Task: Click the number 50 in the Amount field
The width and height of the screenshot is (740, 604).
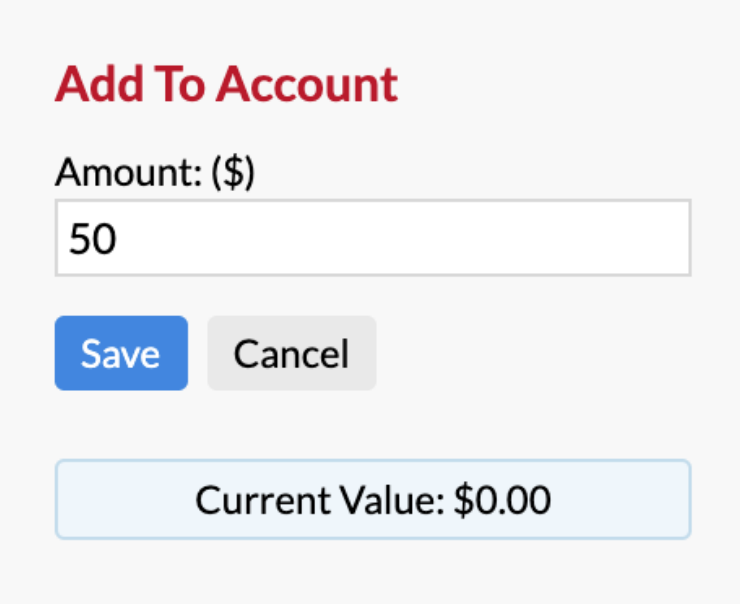Action: coord(92,239)
